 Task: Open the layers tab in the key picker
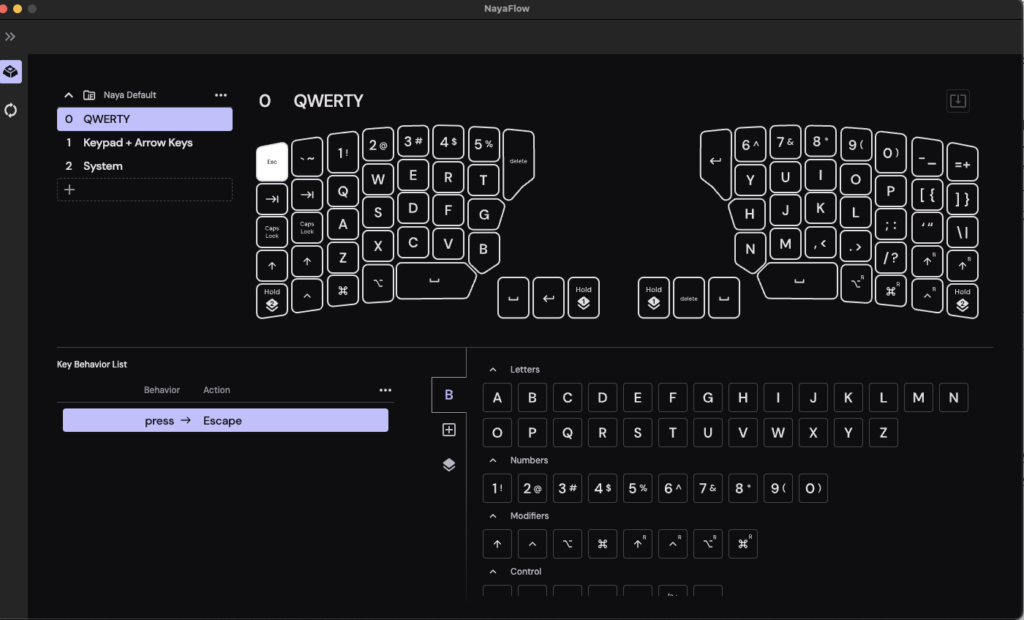tap(449, 465)
